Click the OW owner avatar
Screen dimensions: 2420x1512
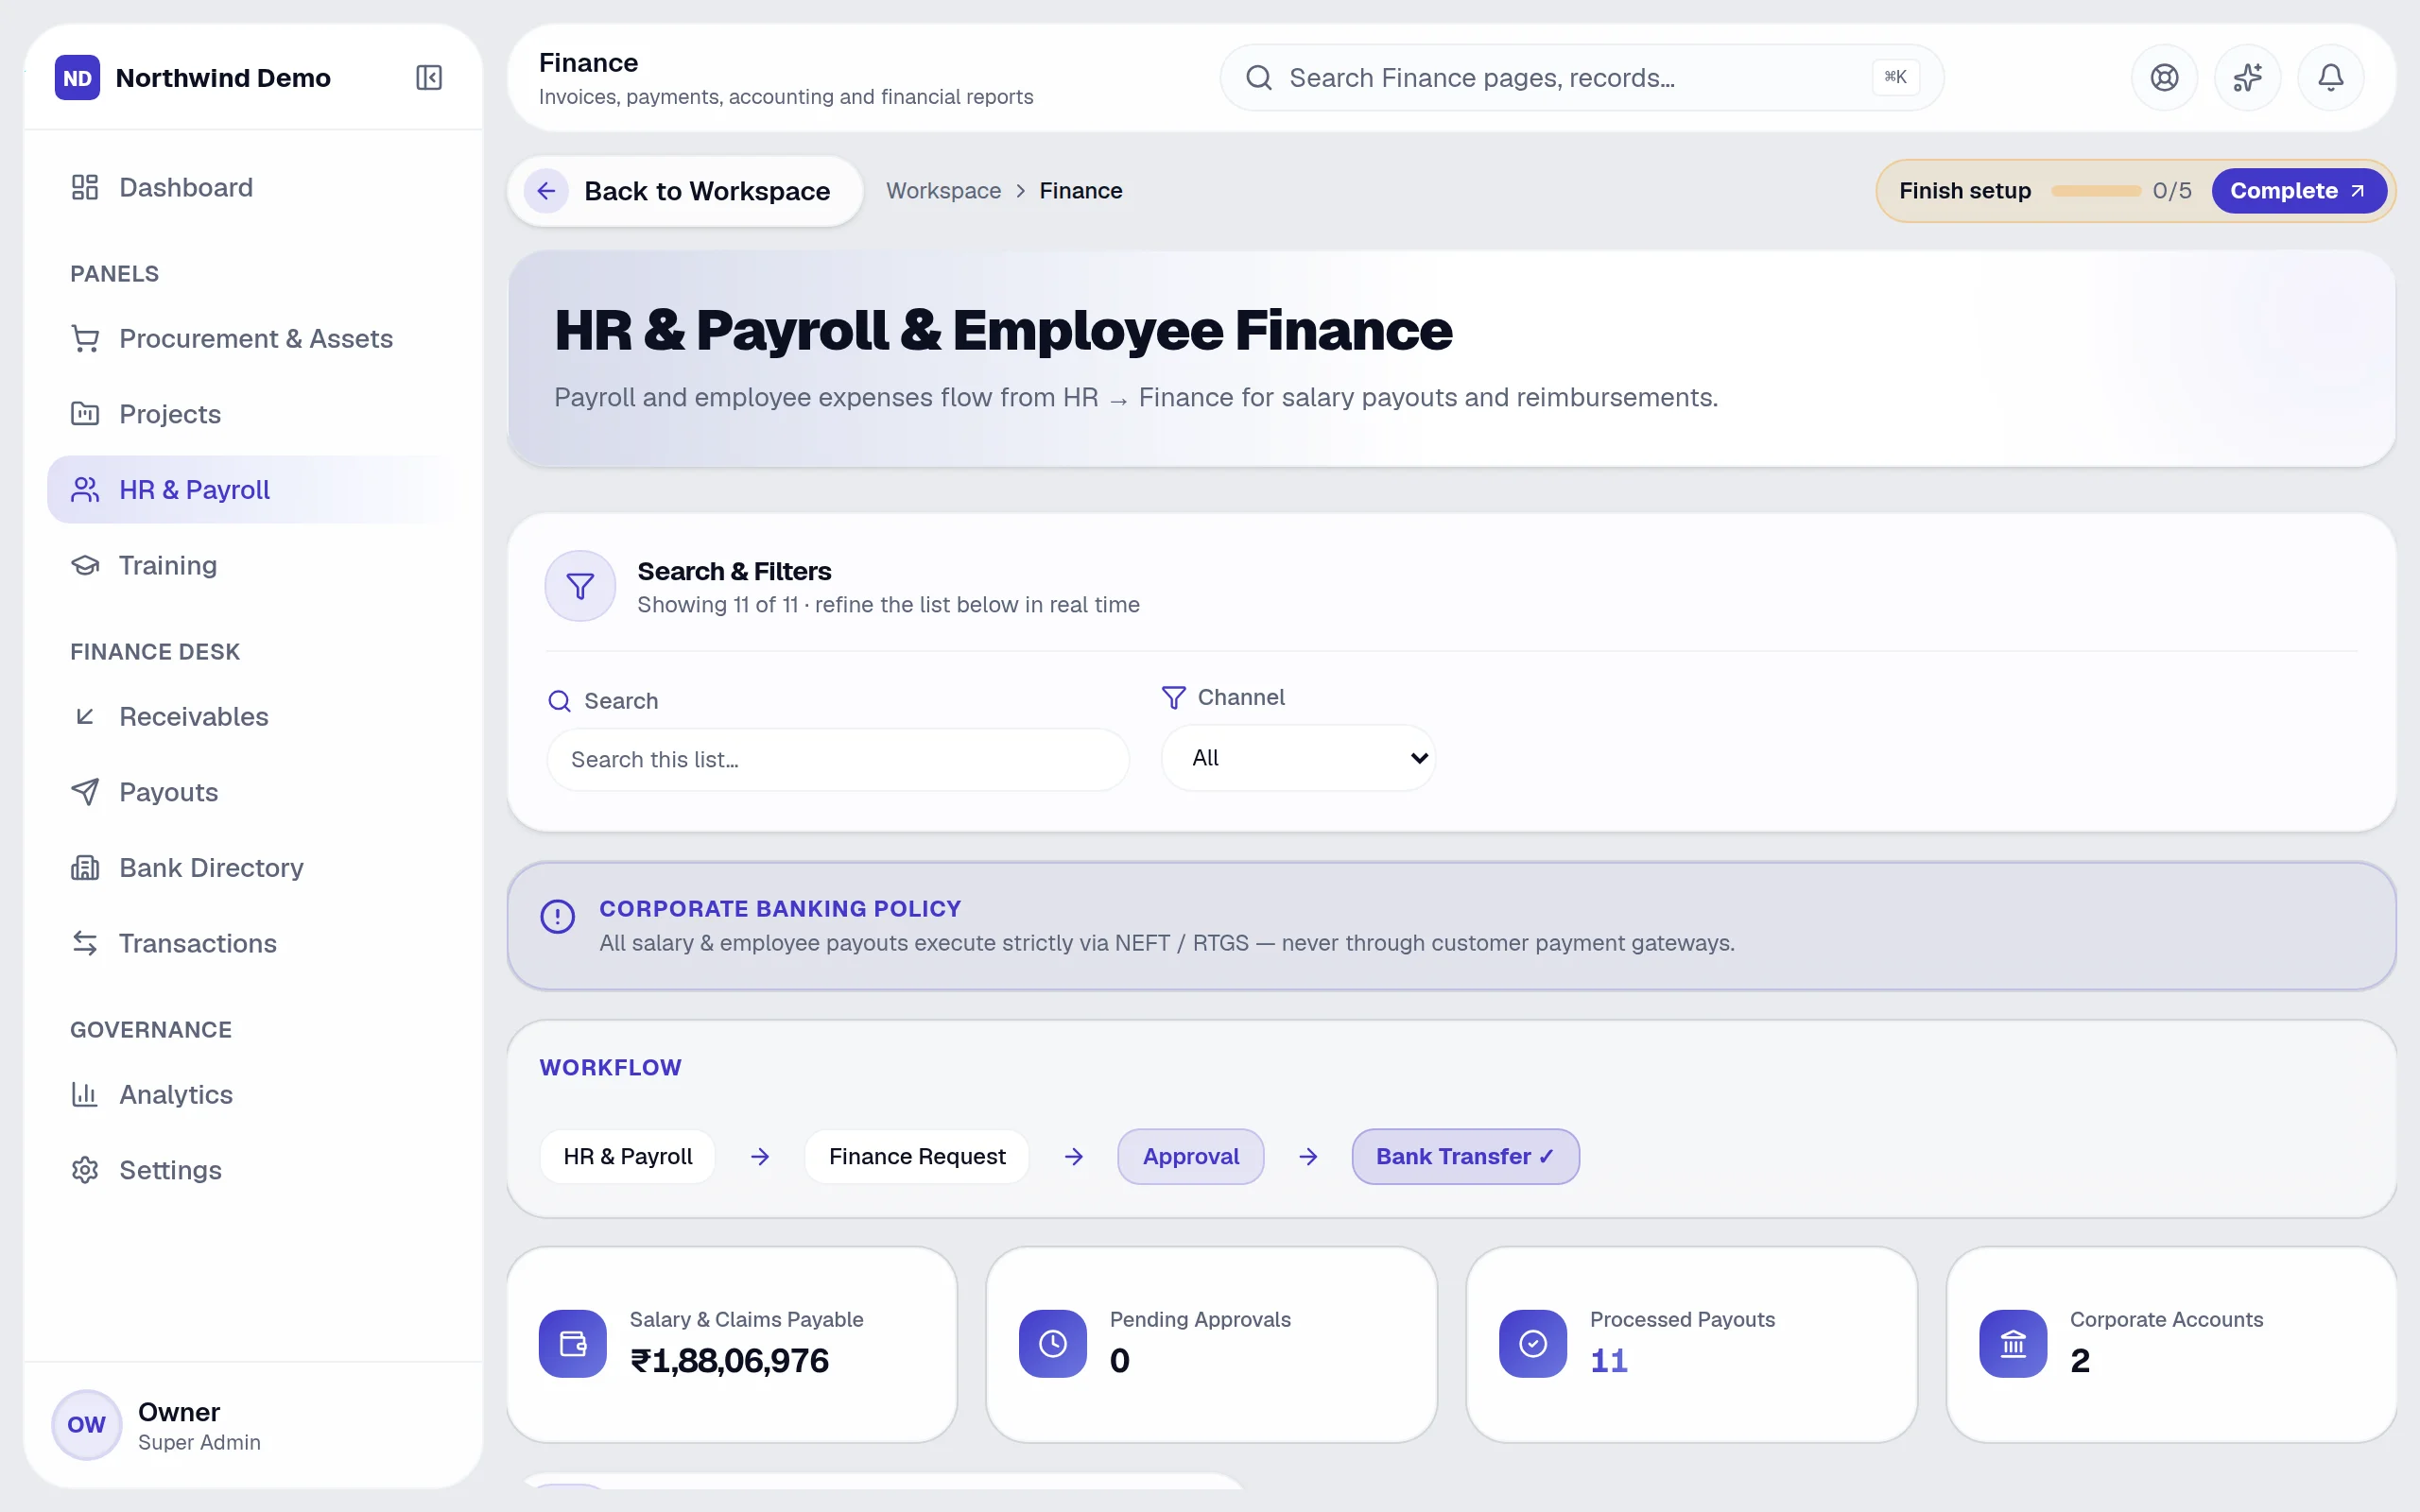click(x=86, y=1424)
